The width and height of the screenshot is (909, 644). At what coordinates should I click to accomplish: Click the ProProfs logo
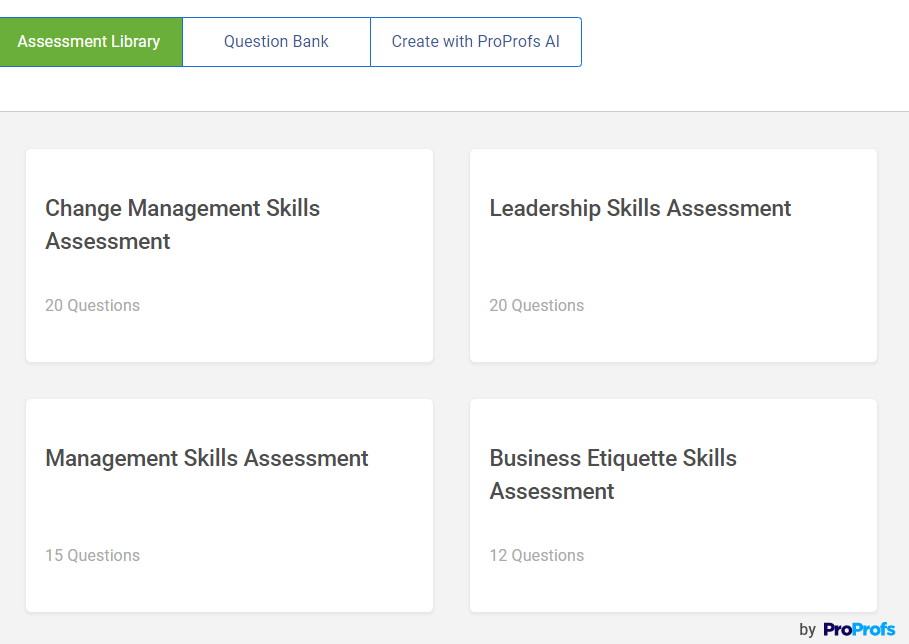(859, 629)
